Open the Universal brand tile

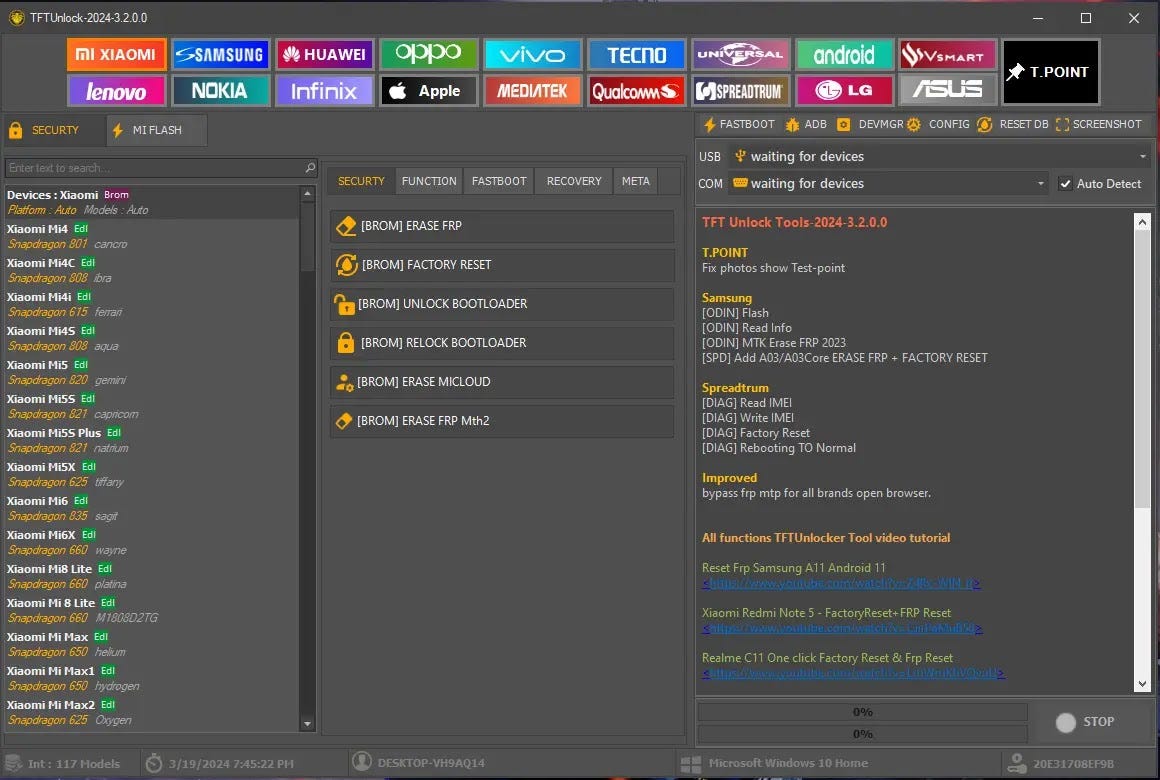[740, 55]
